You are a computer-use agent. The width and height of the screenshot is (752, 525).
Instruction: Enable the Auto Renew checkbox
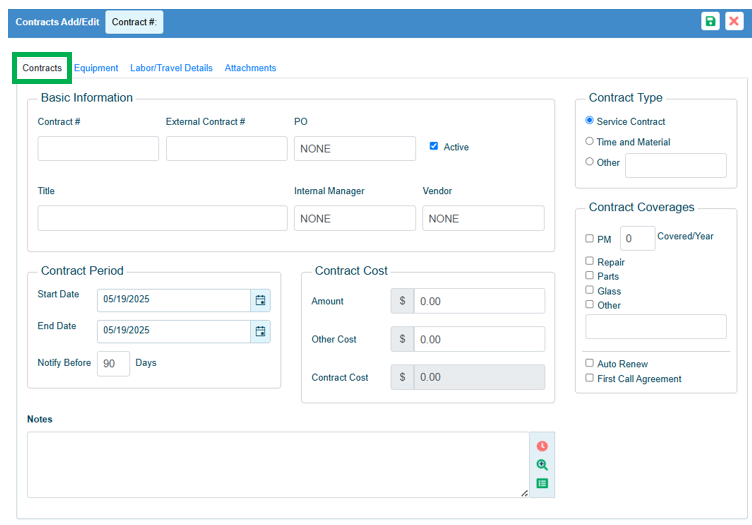pyautogui.click(x=589, y=363)
